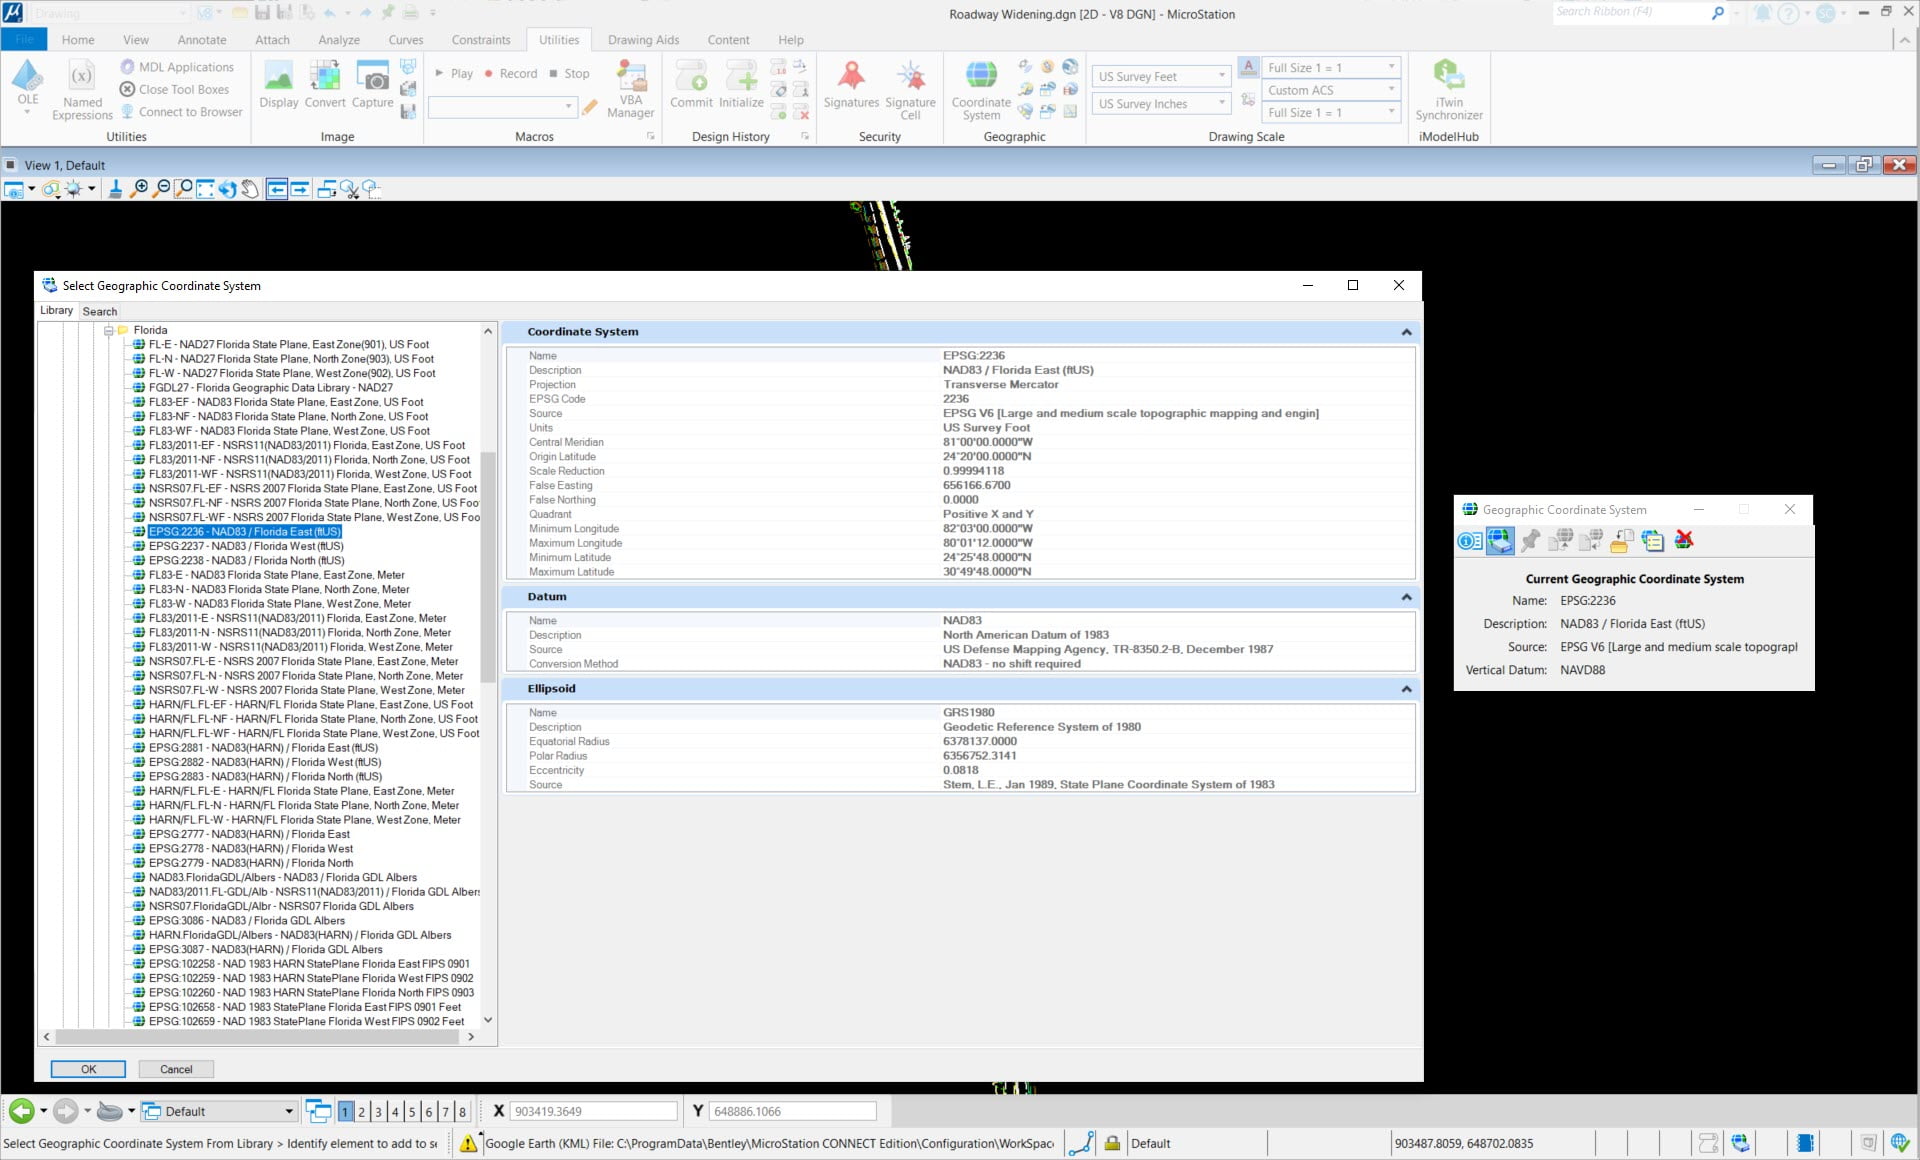Click the From Library globe icon
1920x1160 pixels.
(1500, 541)
